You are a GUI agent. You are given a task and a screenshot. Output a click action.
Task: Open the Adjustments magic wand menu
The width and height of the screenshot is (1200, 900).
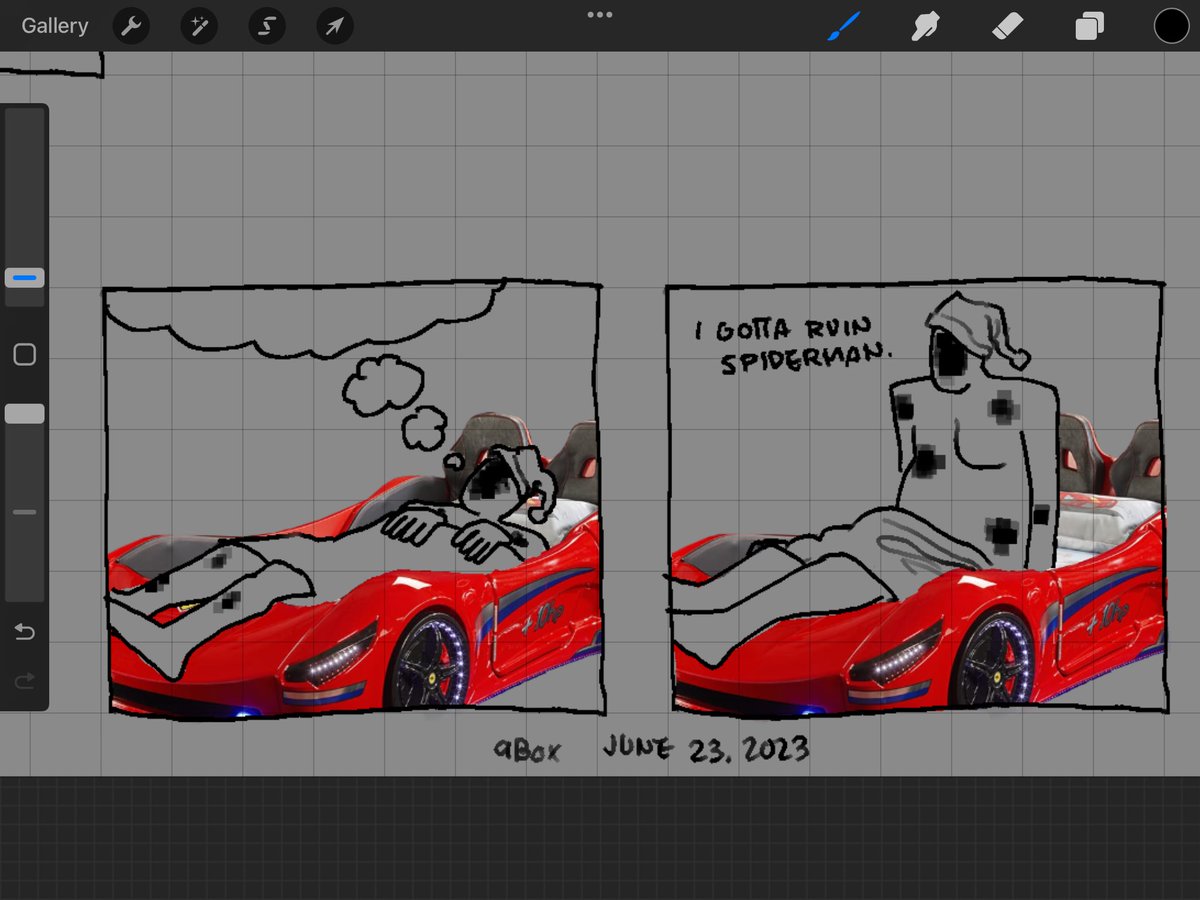199,26
